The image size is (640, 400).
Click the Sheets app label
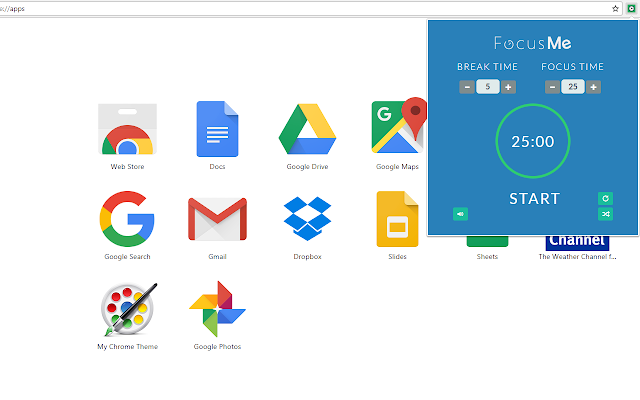(x=487, y=257)
